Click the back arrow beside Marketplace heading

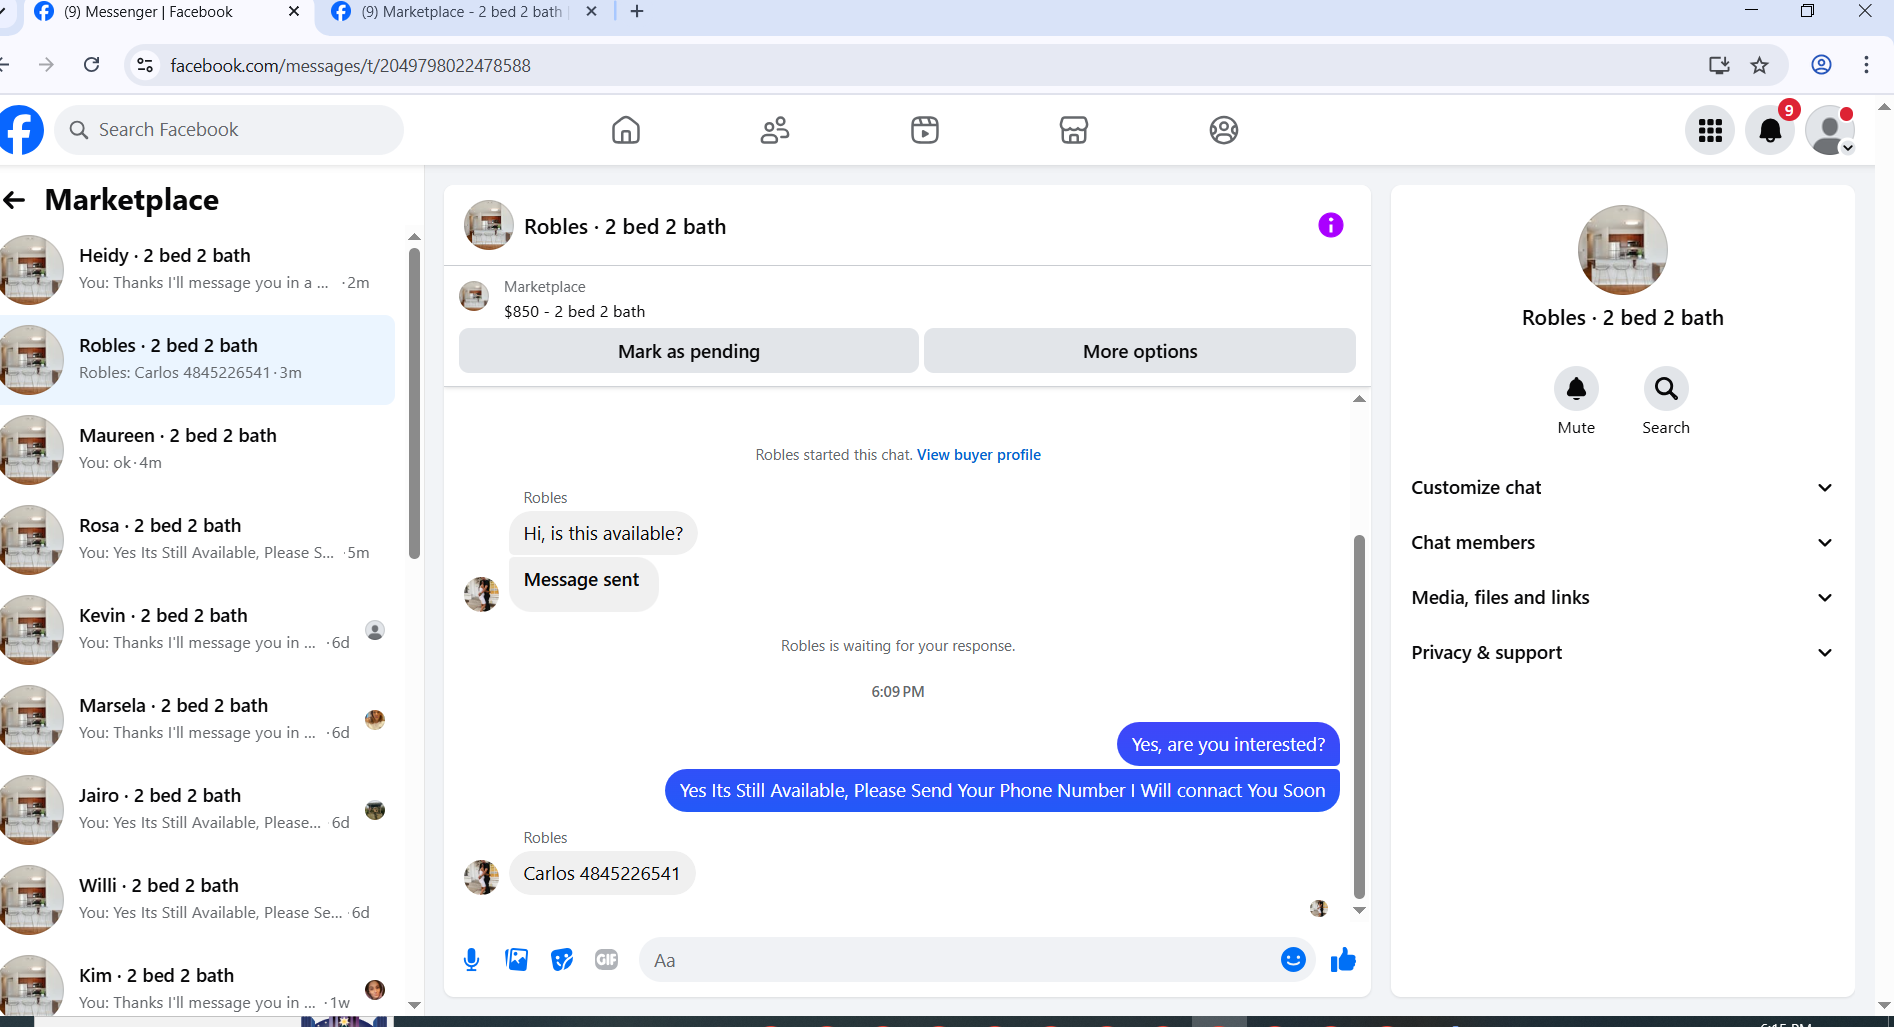pyautogui.click(x=14, y=200)
